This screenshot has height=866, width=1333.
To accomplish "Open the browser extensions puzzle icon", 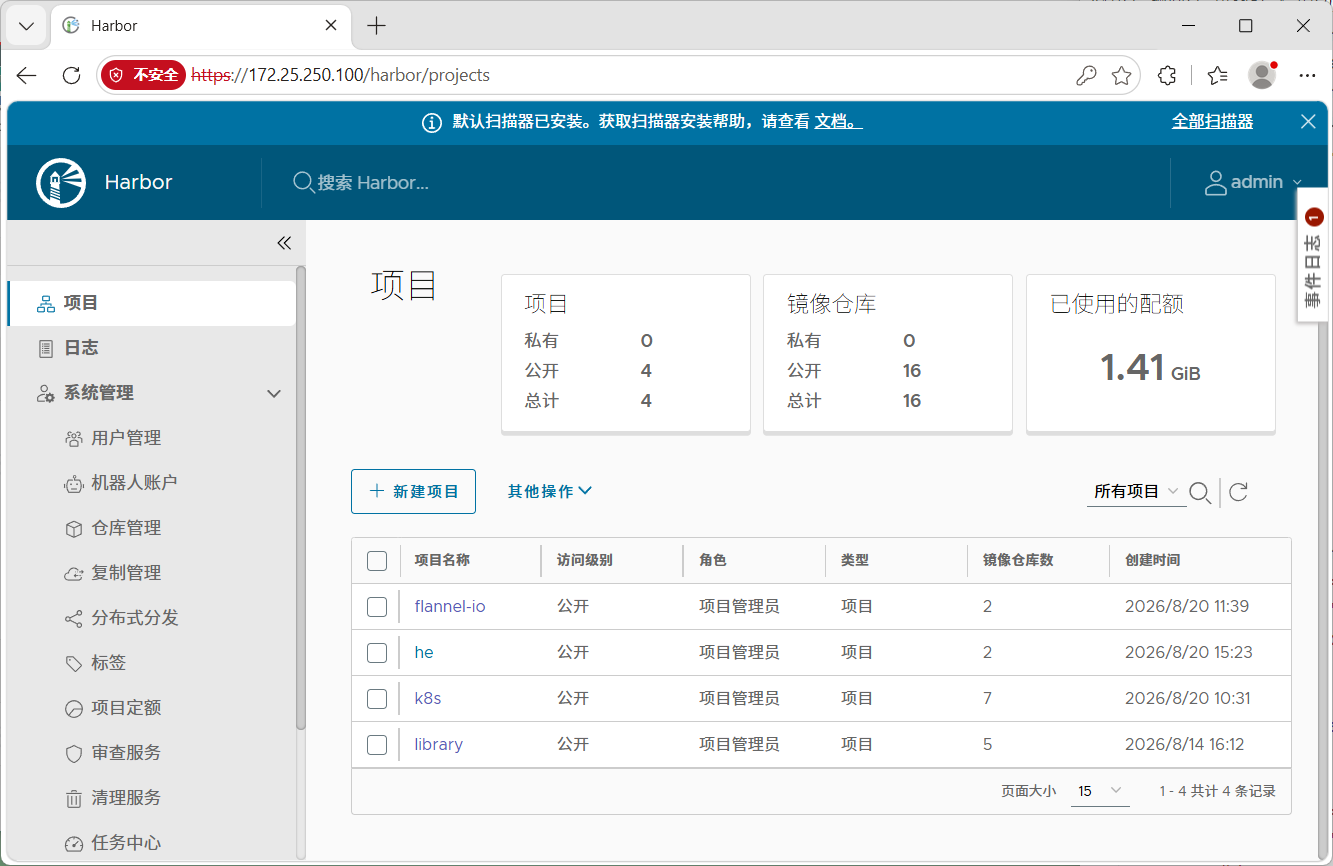I will point(1166,75).
